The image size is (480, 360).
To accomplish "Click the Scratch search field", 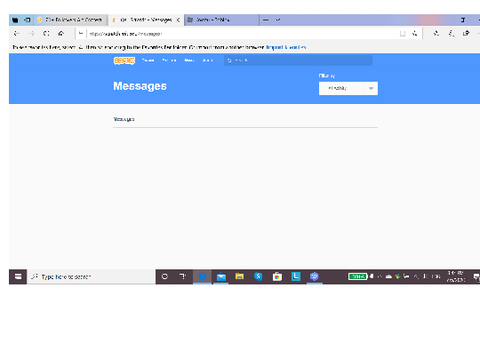I will tap(298, 60).
